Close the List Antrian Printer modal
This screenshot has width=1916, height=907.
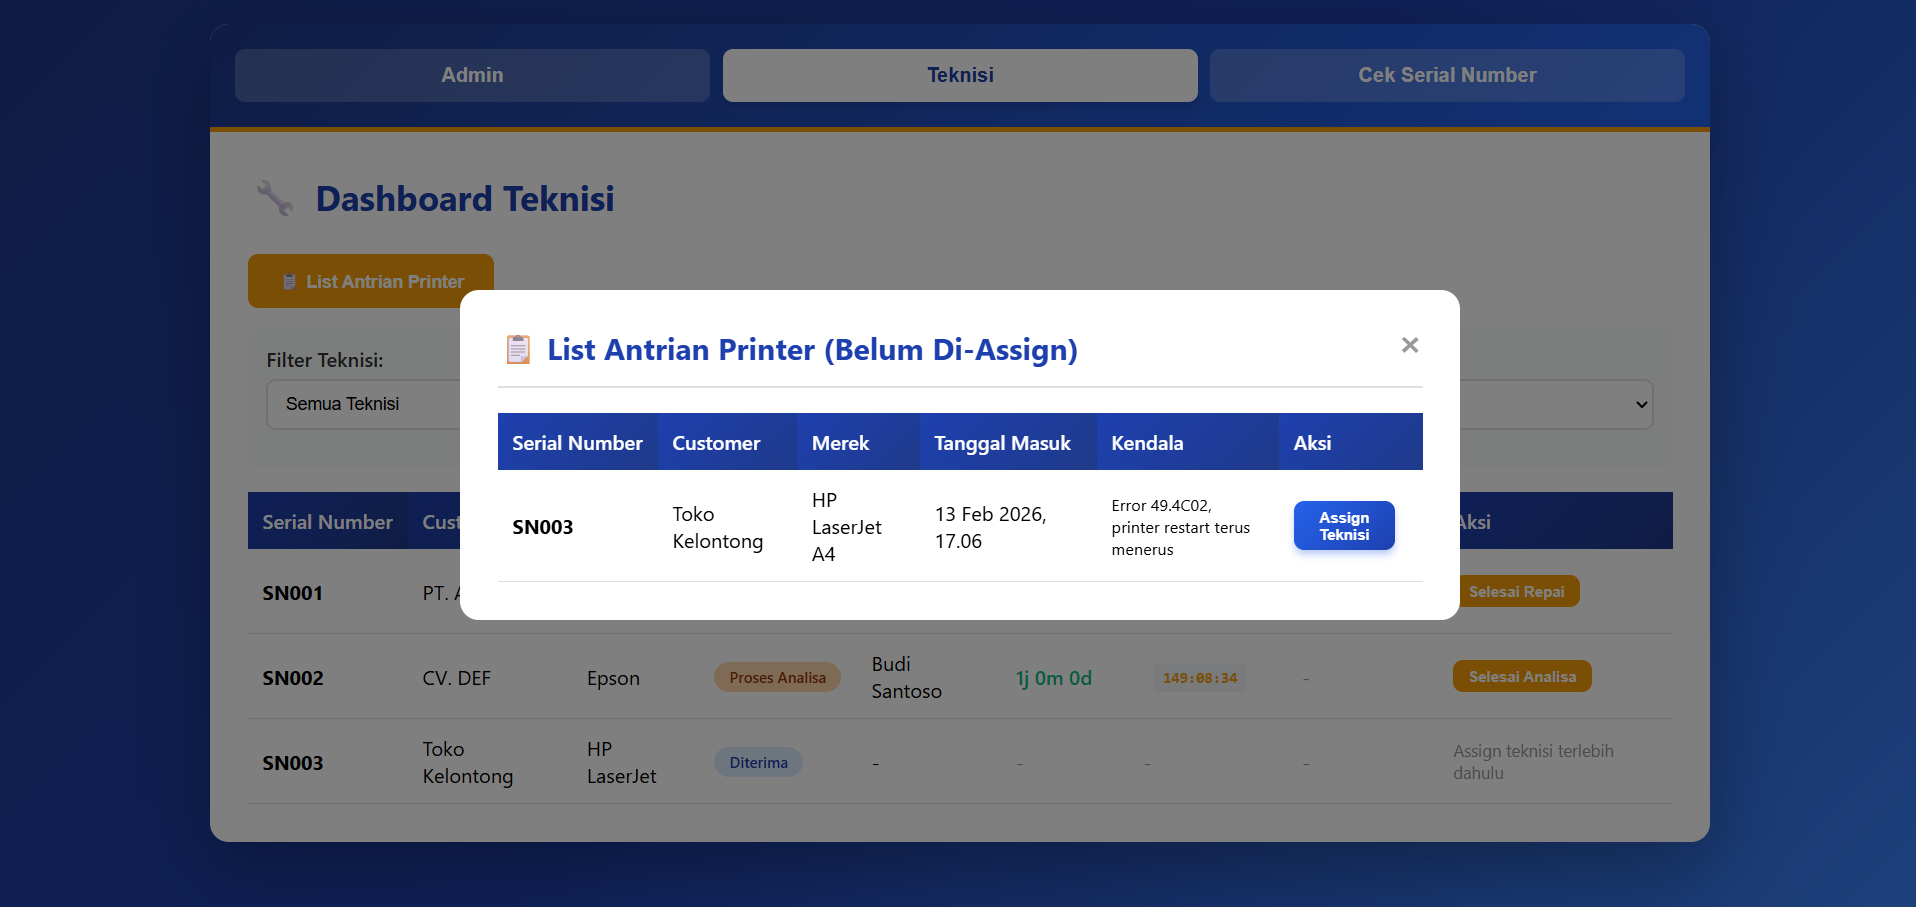click(x=1409, y=345)
